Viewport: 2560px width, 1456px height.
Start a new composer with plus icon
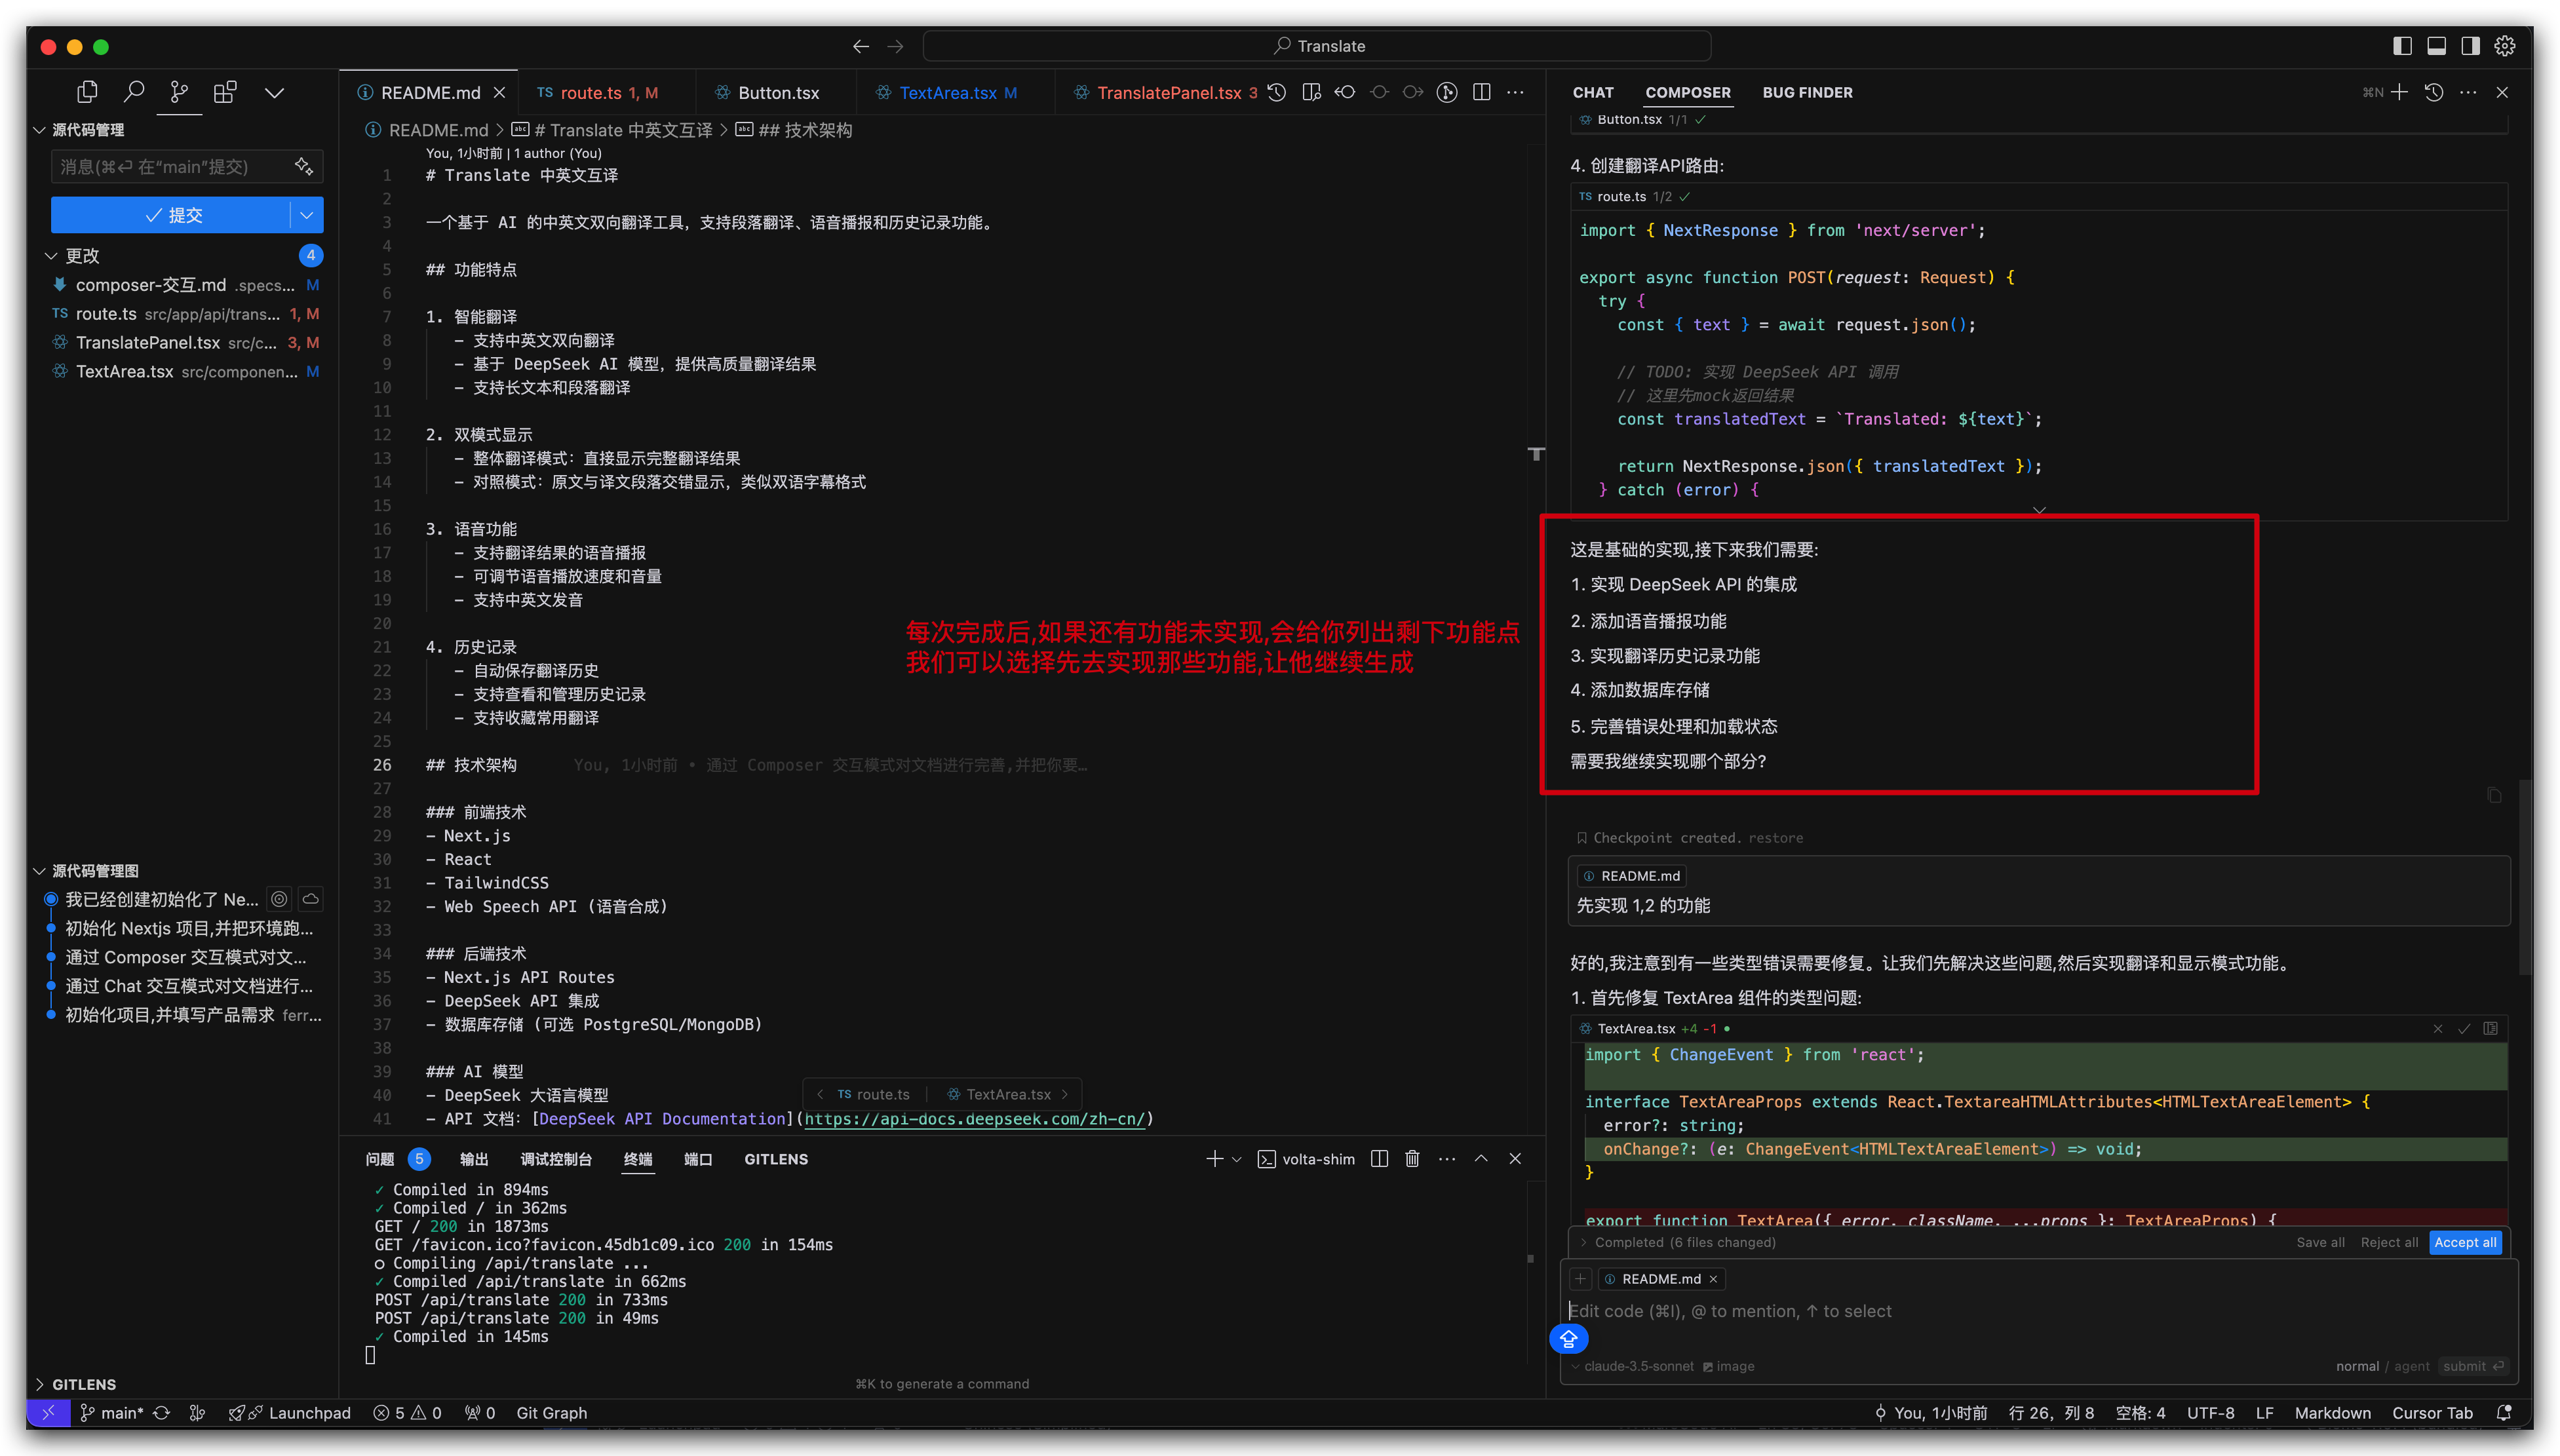coord(2399,92)
